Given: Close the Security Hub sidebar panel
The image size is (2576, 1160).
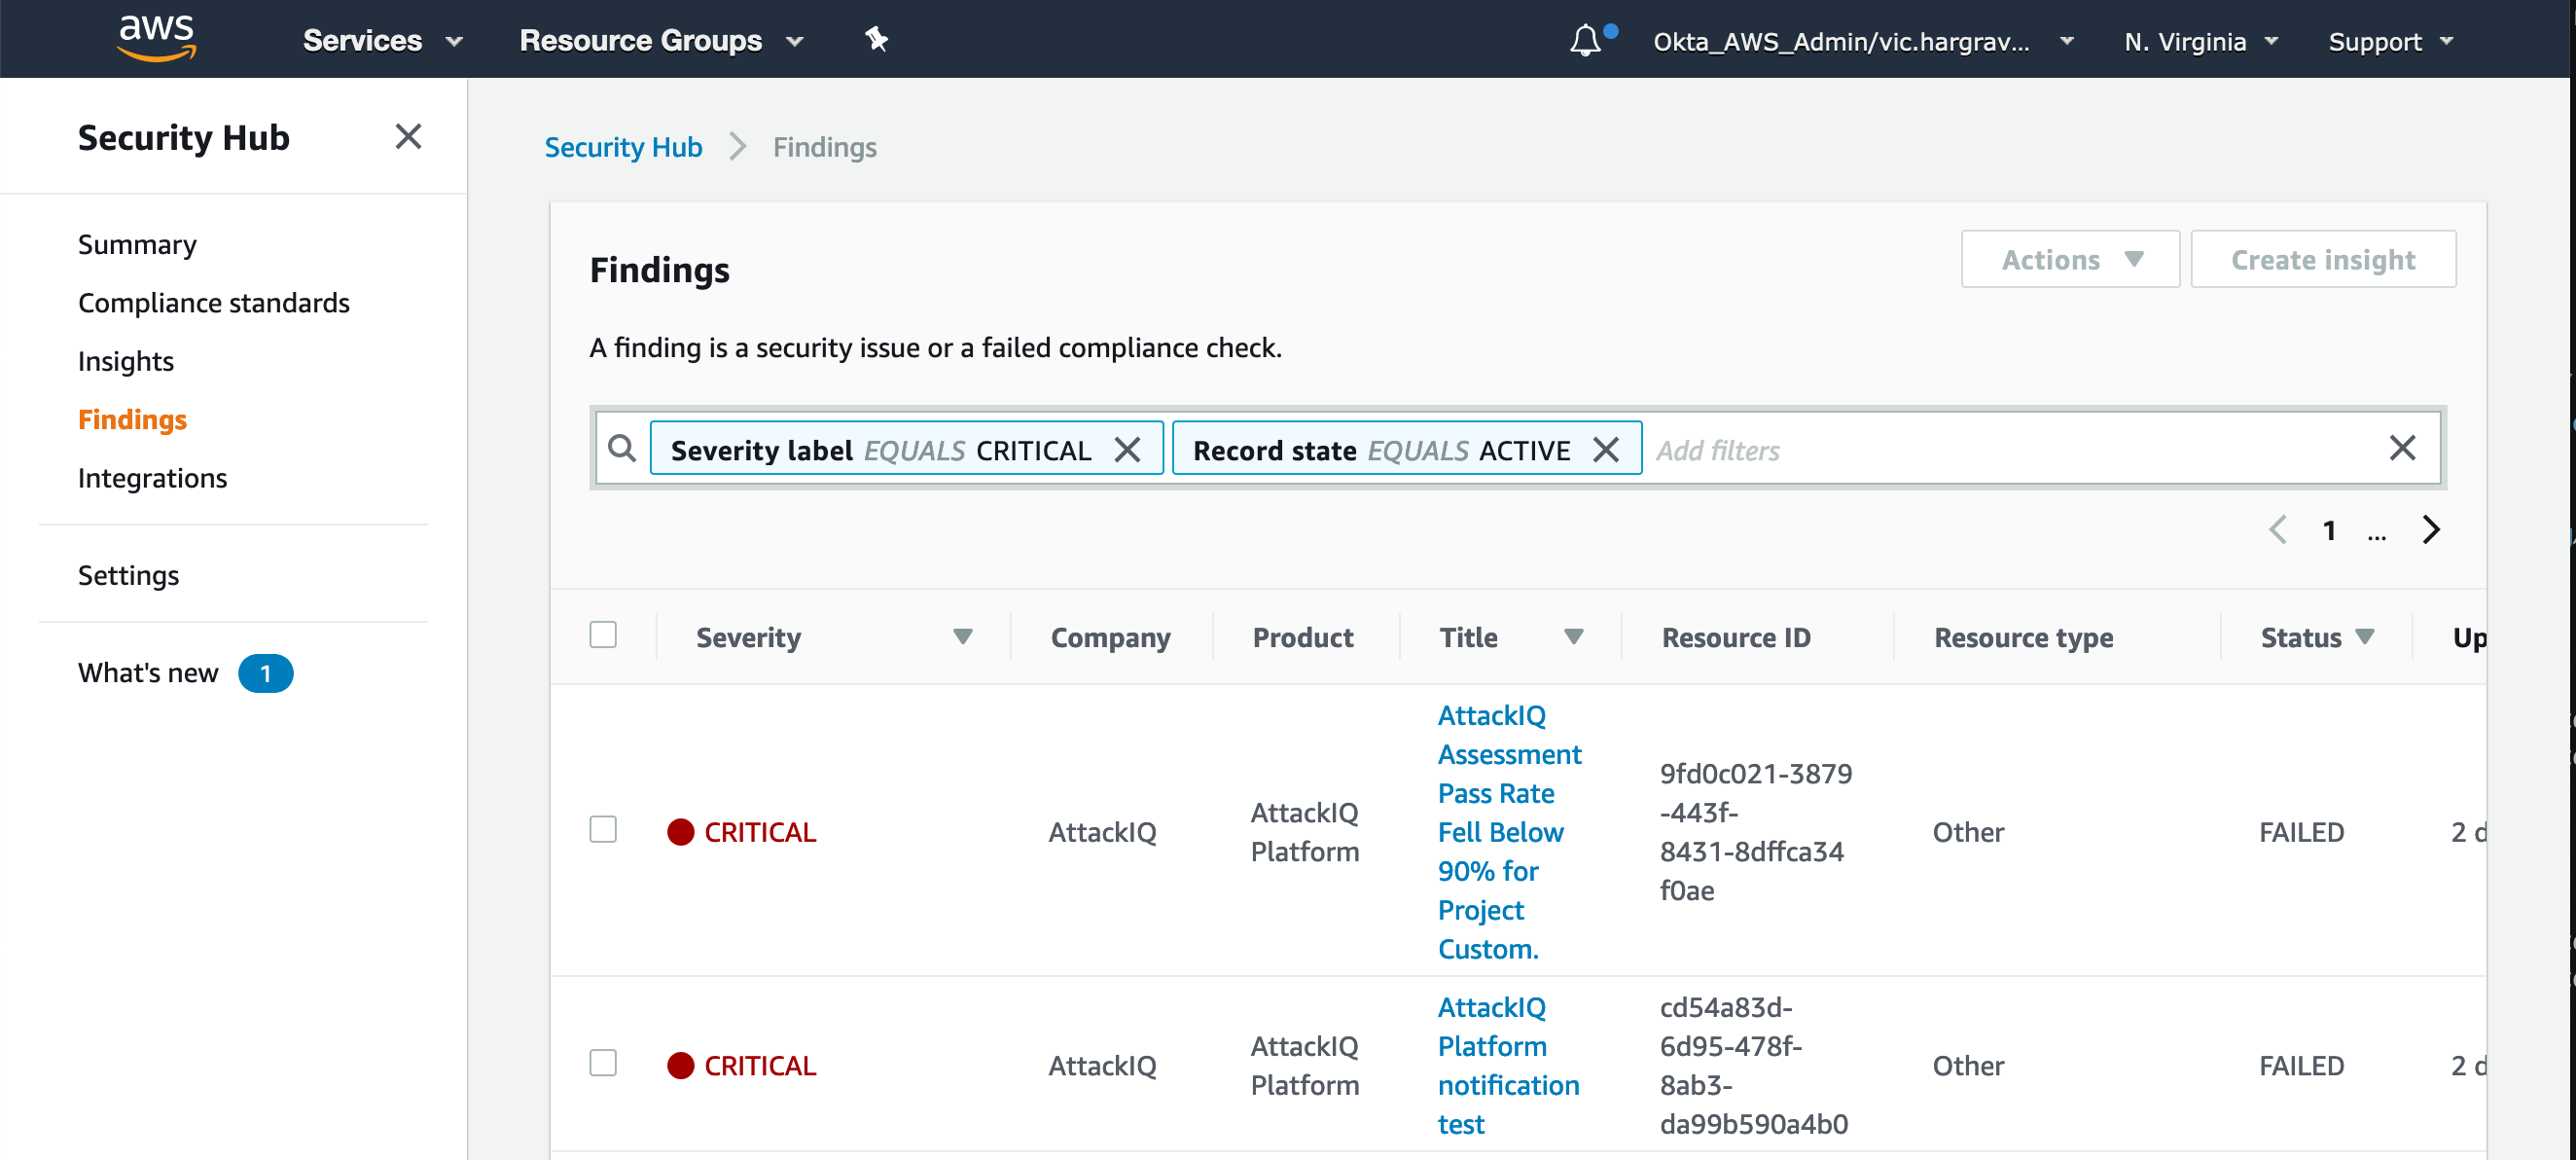Looking at the screenshot, I should 408,136.
